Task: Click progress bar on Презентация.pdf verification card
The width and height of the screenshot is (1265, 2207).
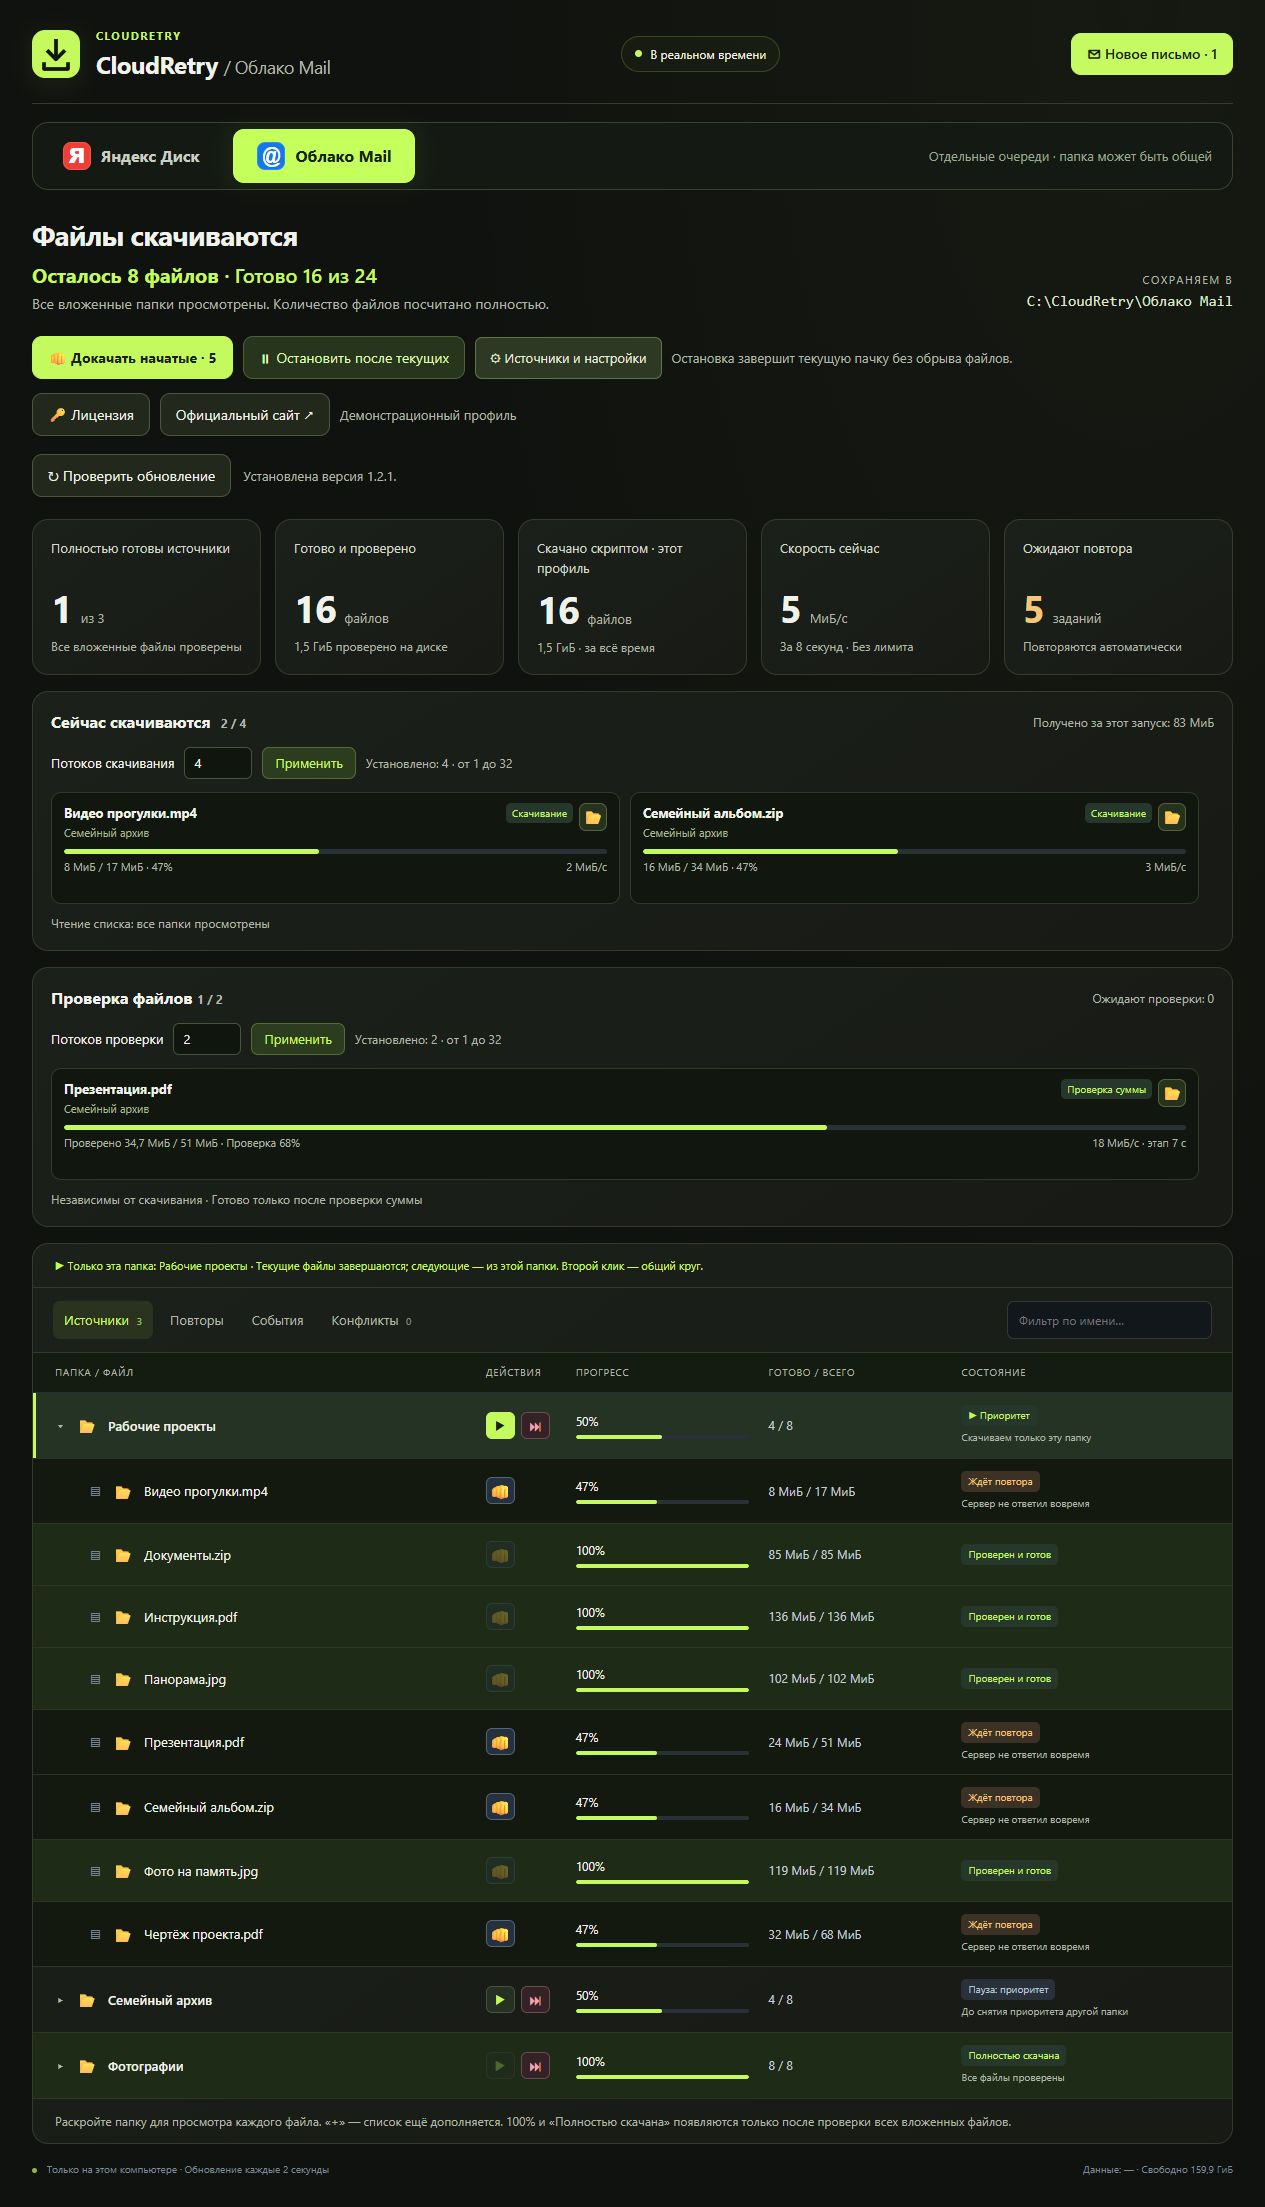Action: (625, 1127)
